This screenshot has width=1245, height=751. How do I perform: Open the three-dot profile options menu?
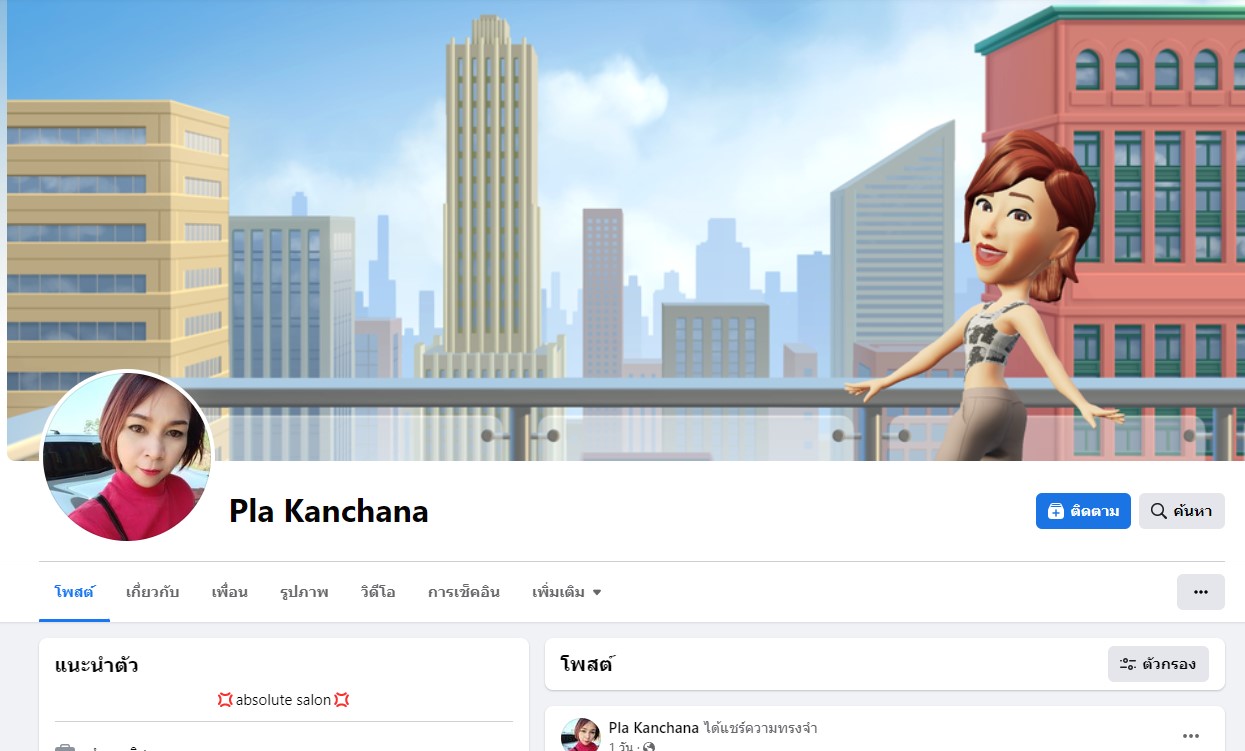point(1200,592)
